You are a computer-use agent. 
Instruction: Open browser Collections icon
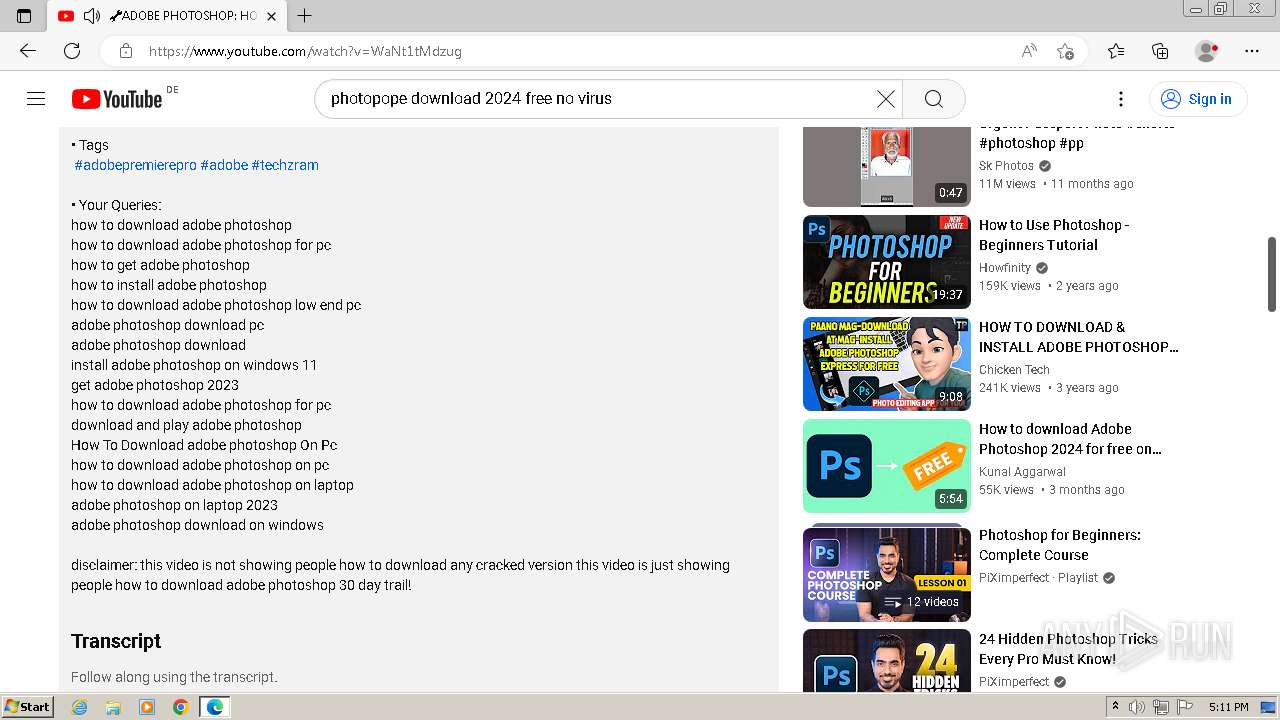pyautogui.click(x=1160, y=51)
